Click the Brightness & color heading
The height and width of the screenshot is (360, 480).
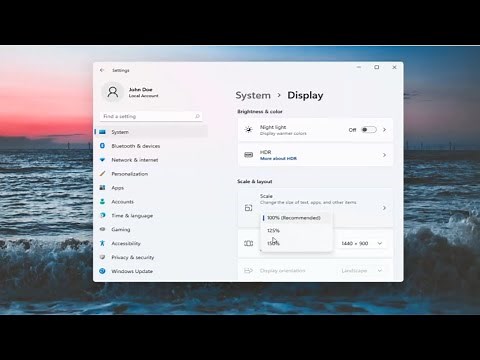point(260,112)
